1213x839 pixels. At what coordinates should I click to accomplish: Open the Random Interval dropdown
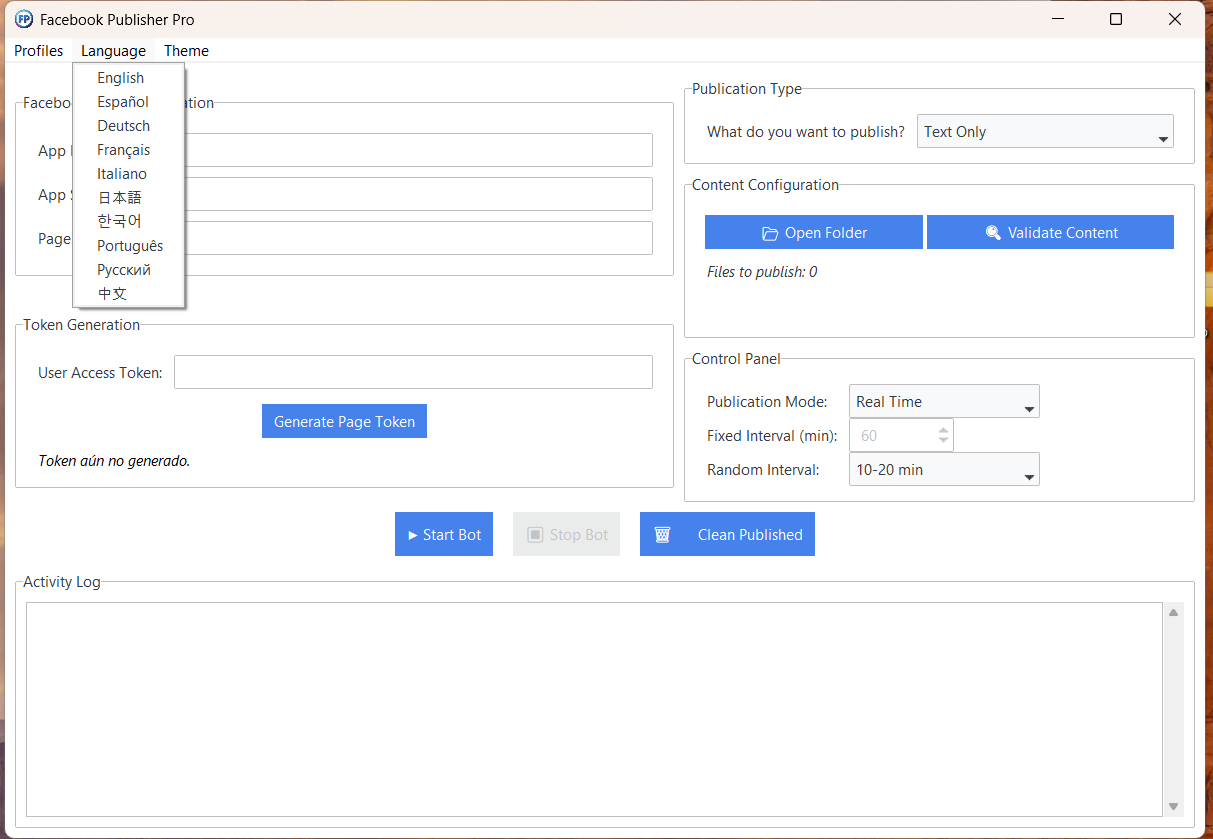(943, 470)
